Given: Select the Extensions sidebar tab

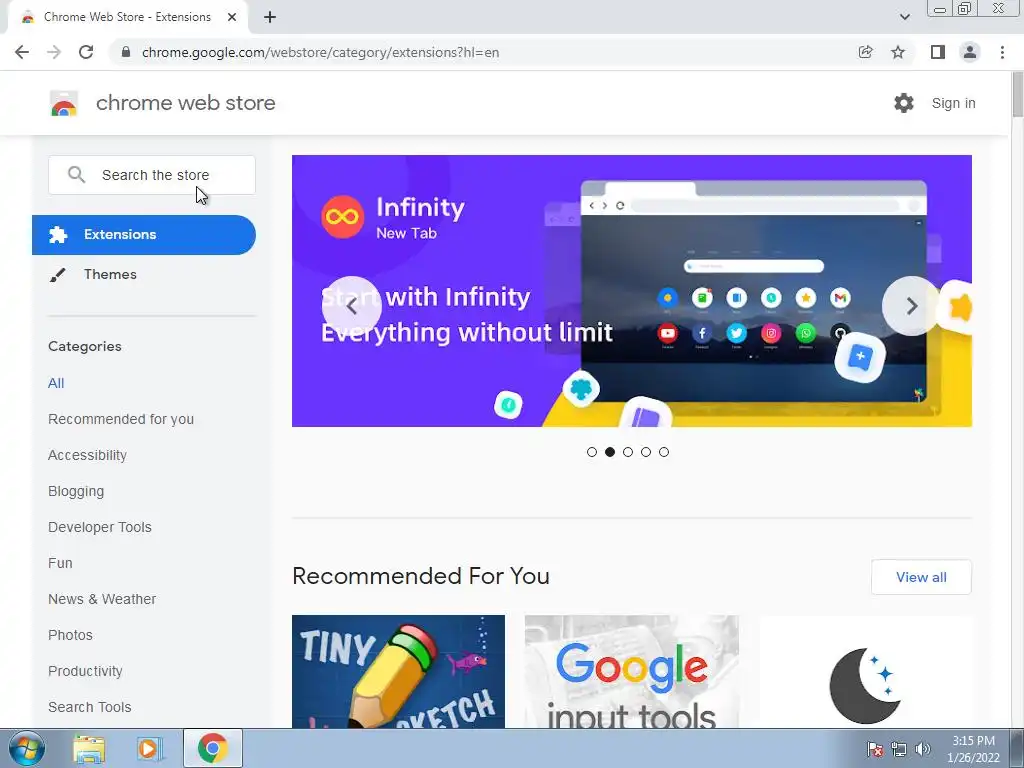Looking at the screenshot, I should [144, 235].
